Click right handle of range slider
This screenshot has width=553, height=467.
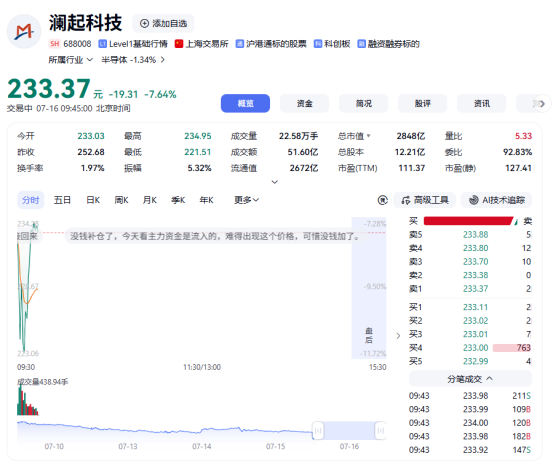point(381,430)
